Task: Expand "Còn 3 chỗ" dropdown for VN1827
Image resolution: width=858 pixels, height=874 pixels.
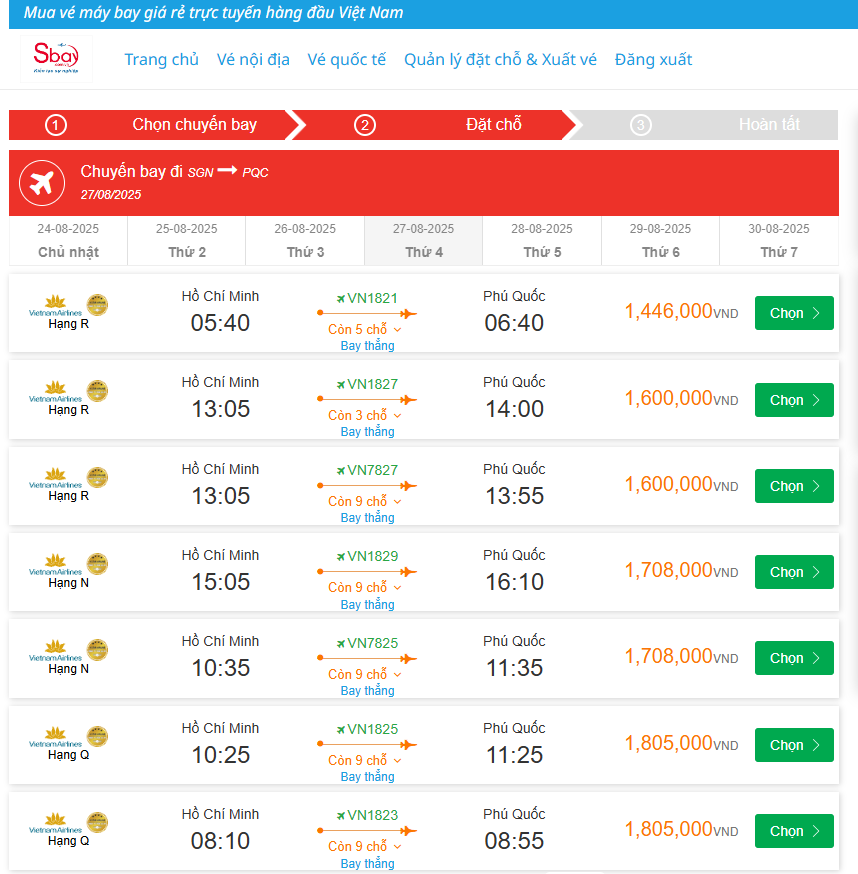Action: pyautogui.click(x=365, y=415)
